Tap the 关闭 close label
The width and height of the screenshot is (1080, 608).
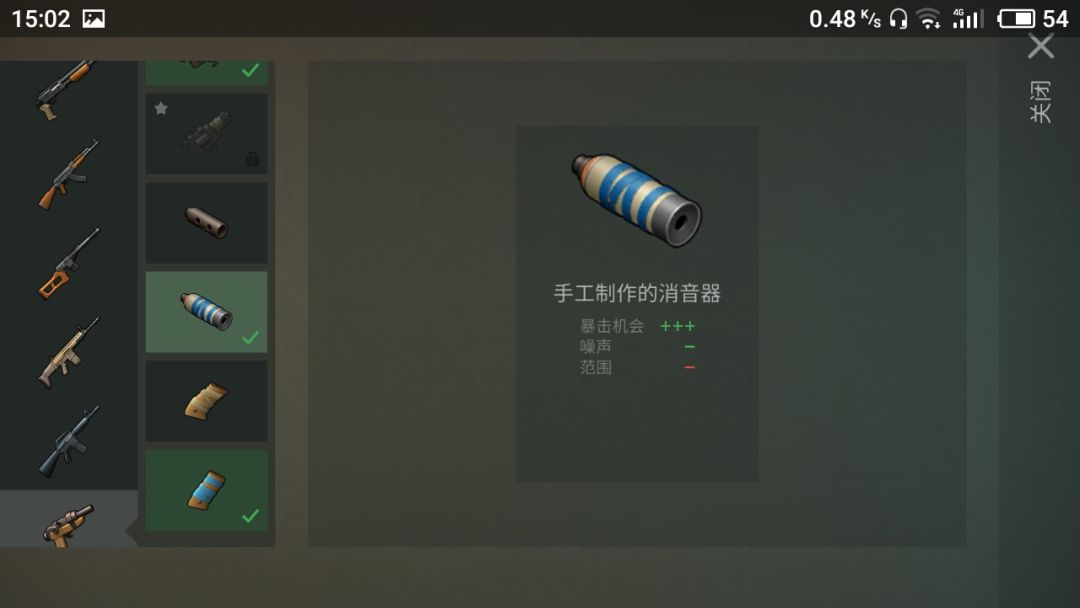coord(1041,102)
